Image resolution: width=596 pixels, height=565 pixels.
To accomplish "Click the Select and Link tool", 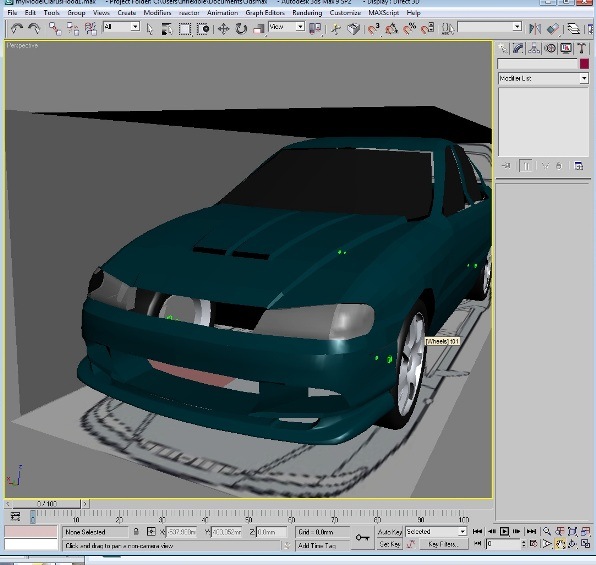I will pyautogui.click(x=55, y=29).
